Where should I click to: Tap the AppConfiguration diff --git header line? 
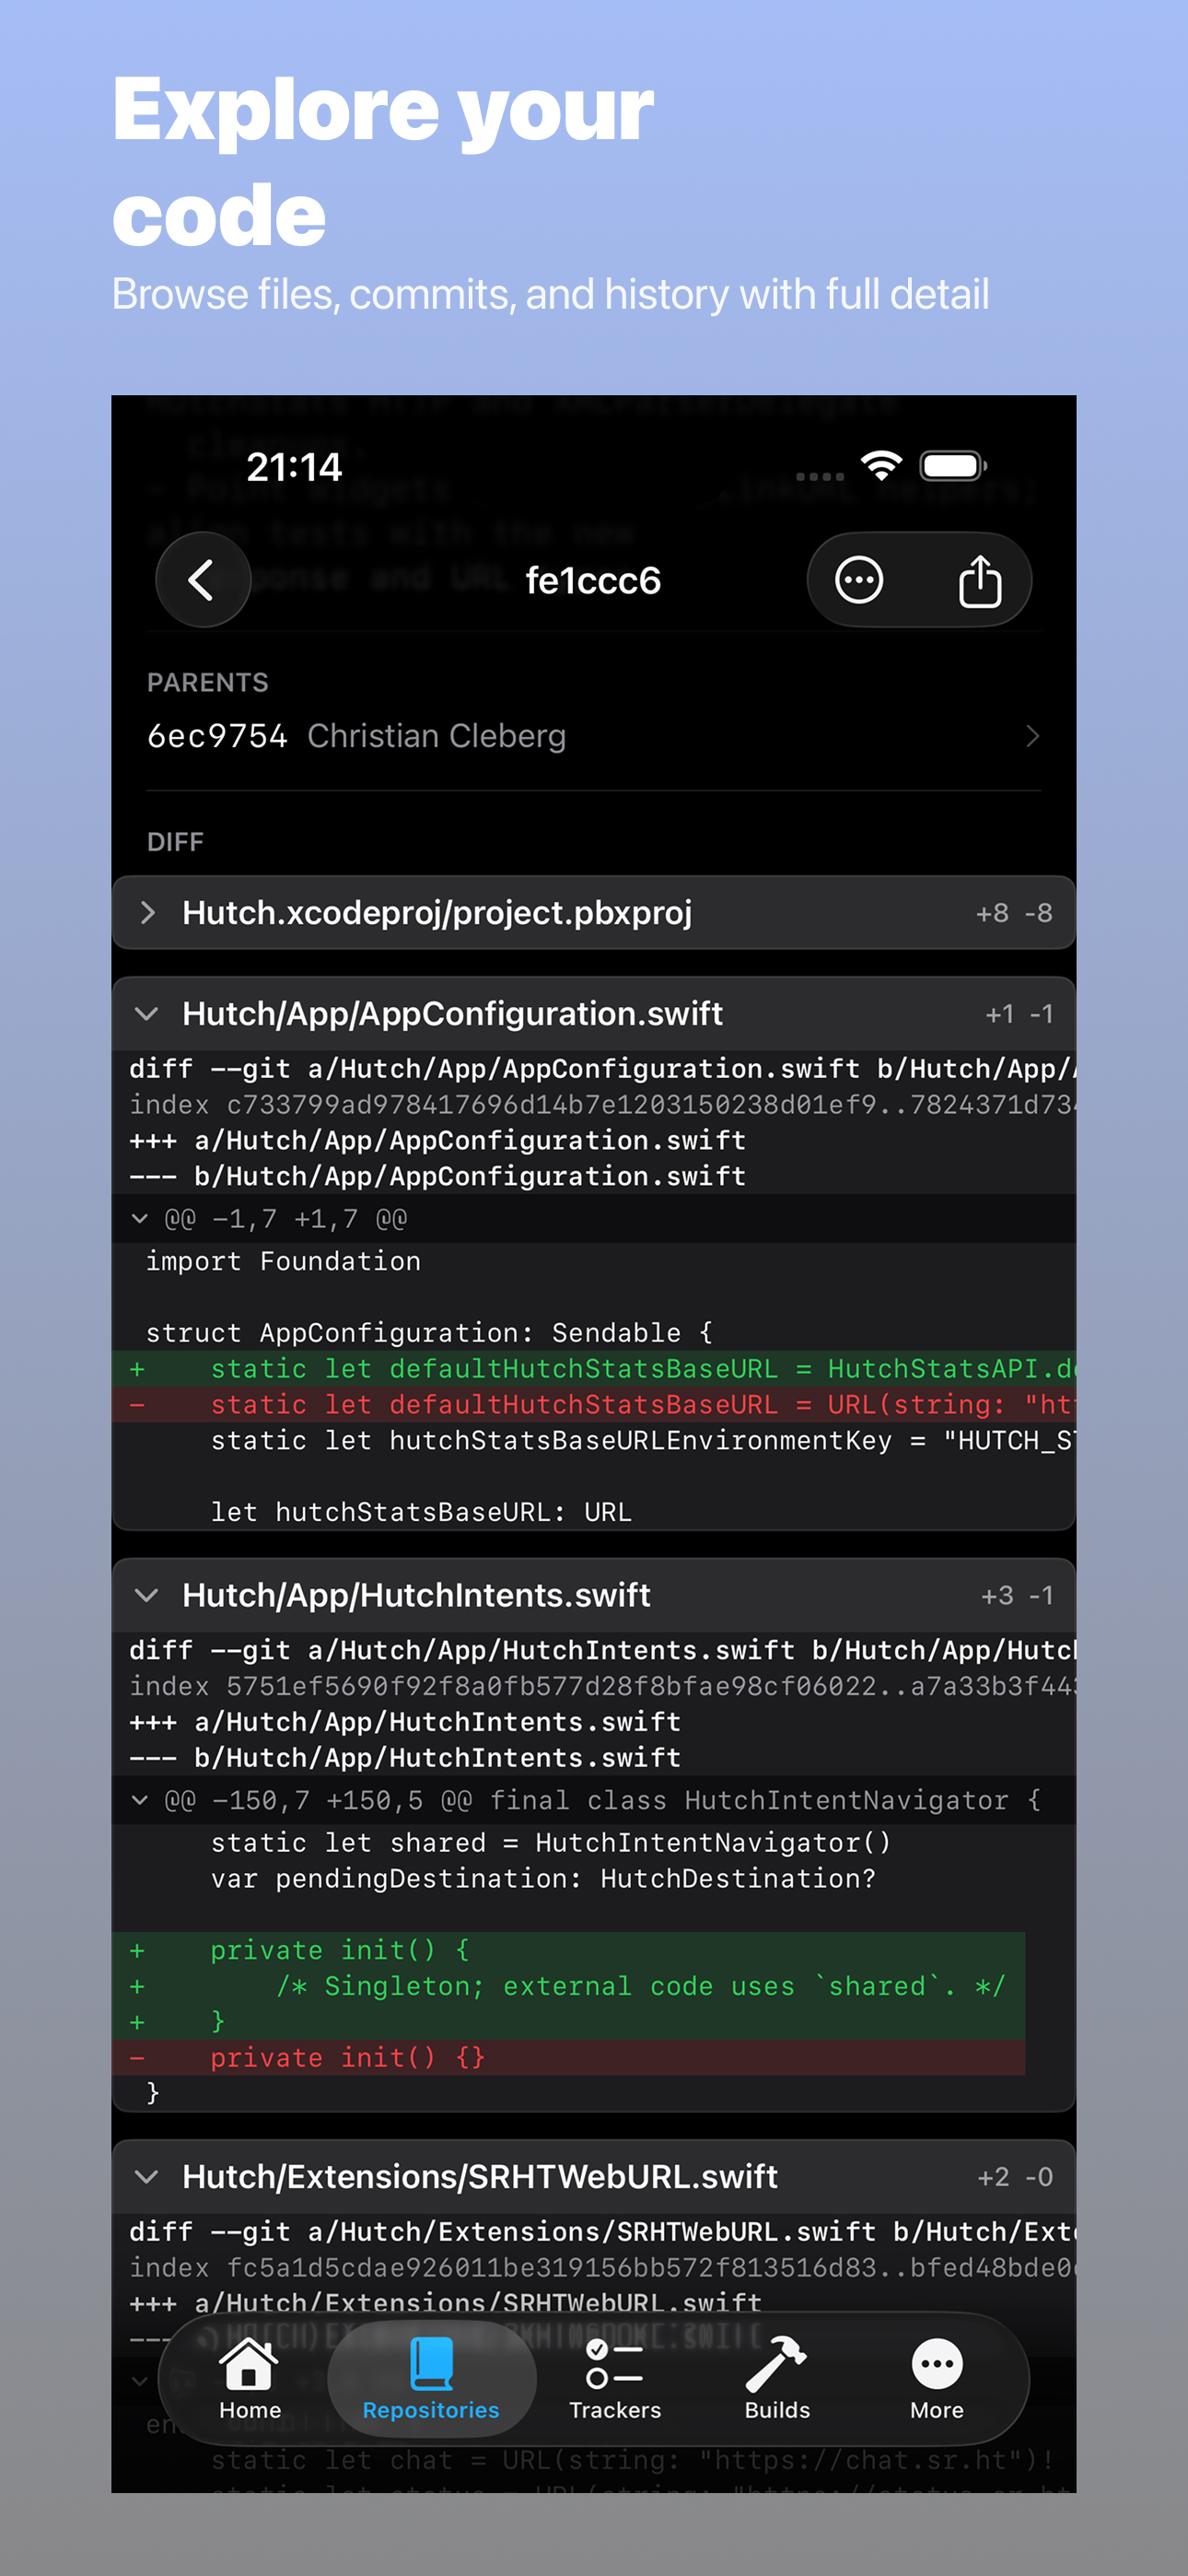click(x=602, y=1069)
